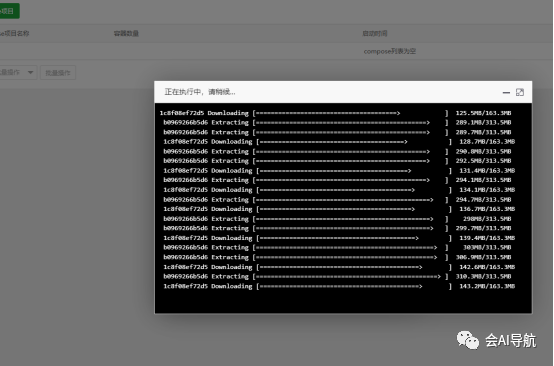
Task: Click the 289.1MB/313.5MB extracting line
Action: (337, 123)
